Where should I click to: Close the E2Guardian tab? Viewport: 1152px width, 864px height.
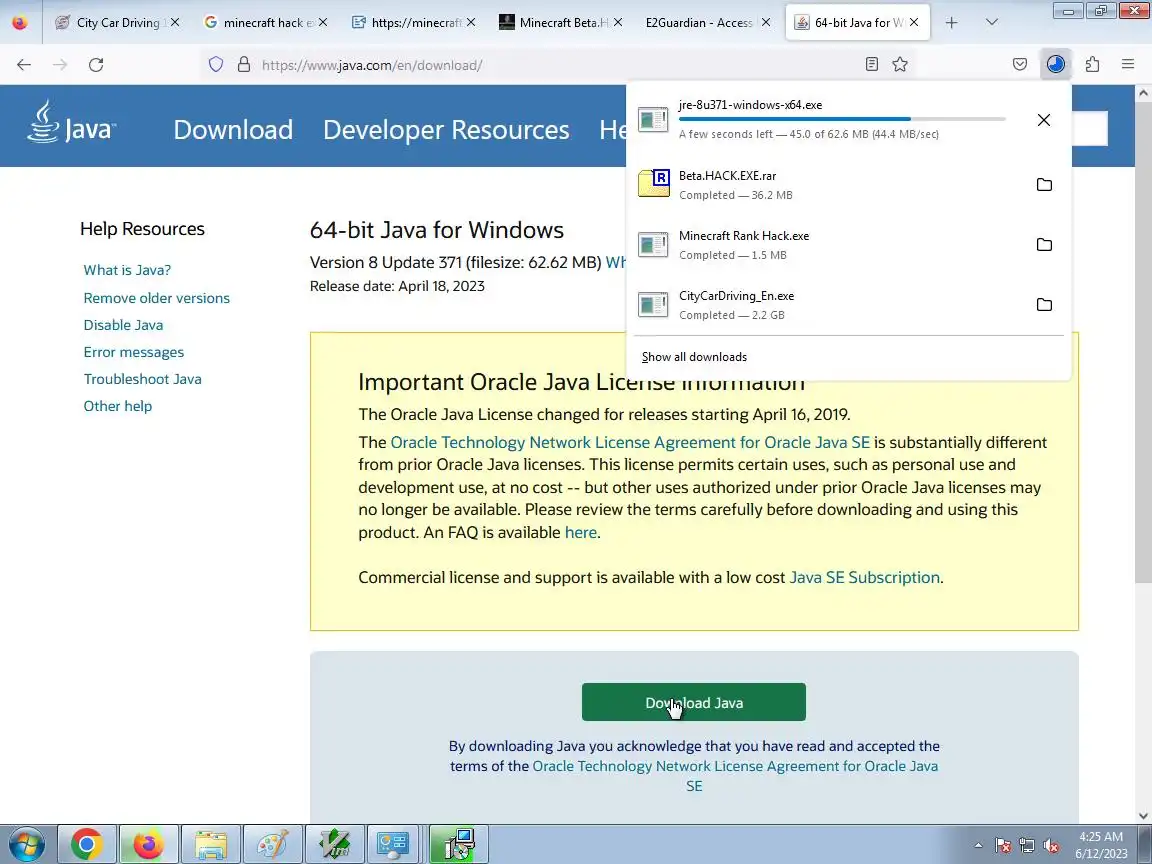point(766,23)
